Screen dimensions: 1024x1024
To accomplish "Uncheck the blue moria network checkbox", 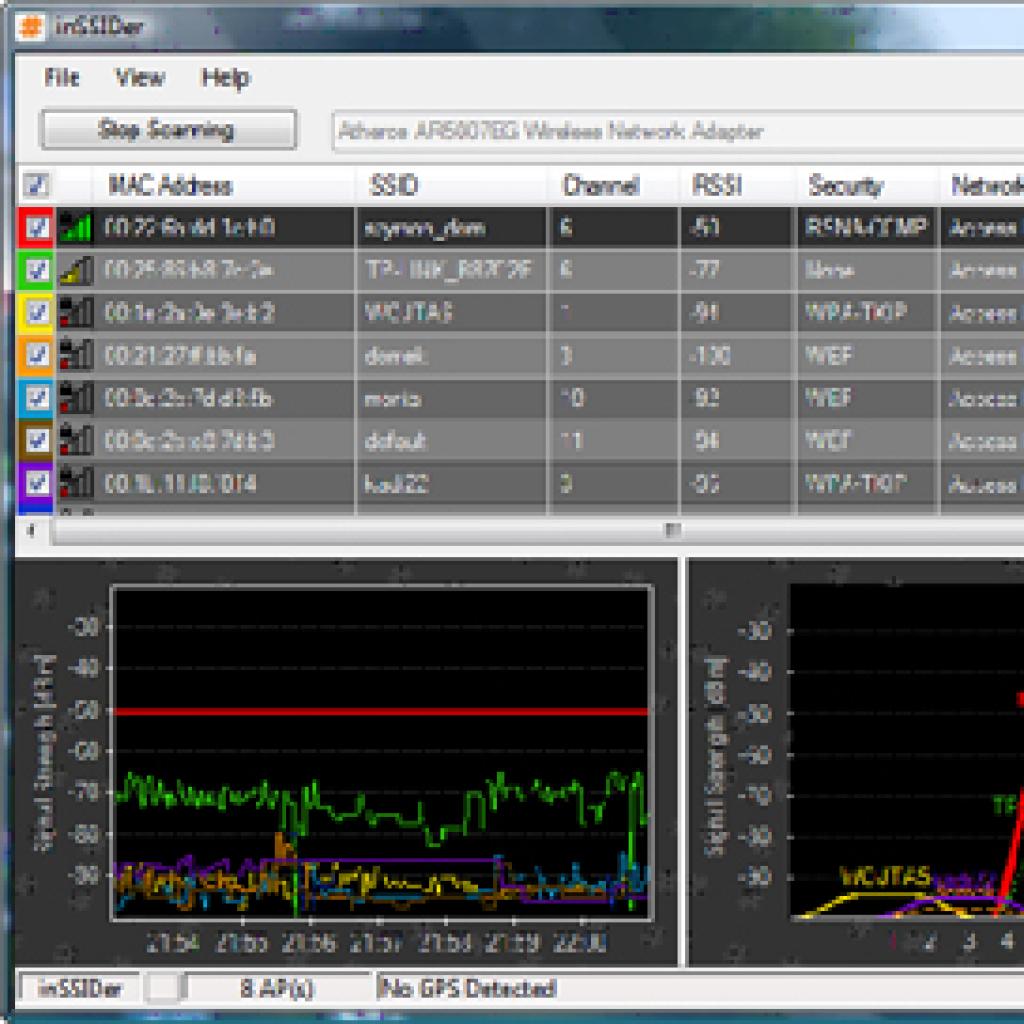I will [37, 398].
